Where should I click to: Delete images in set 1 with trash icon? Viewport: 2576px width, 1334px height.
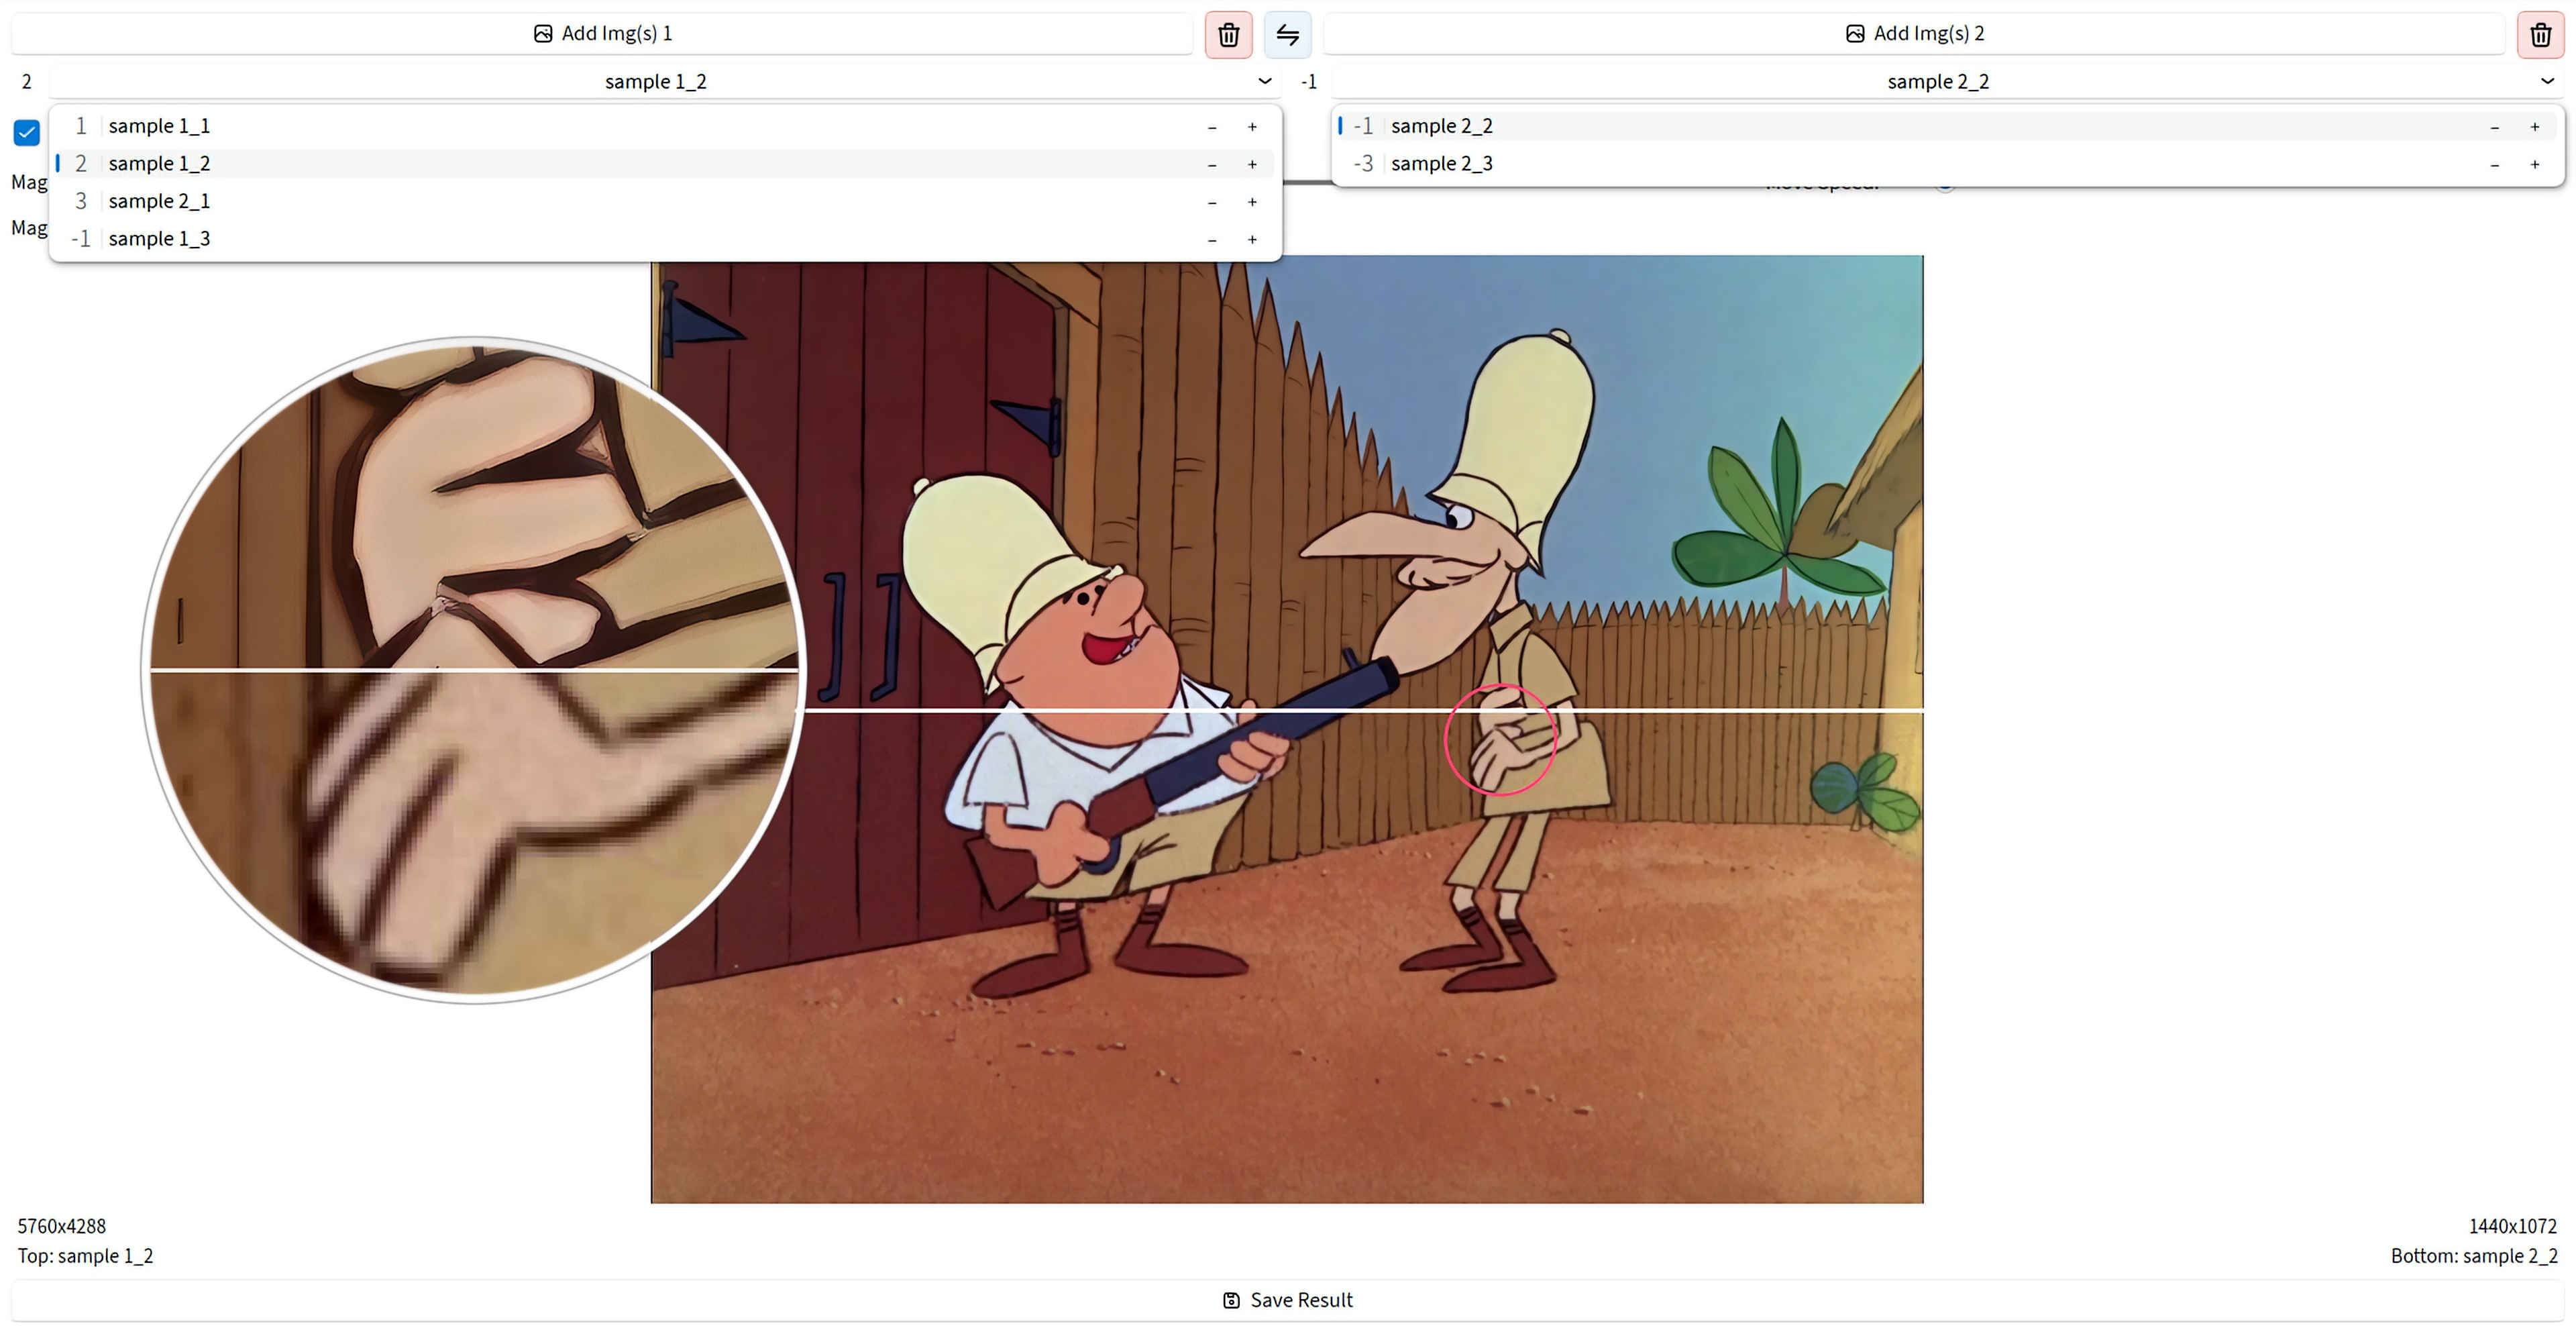click(1228, 35)
